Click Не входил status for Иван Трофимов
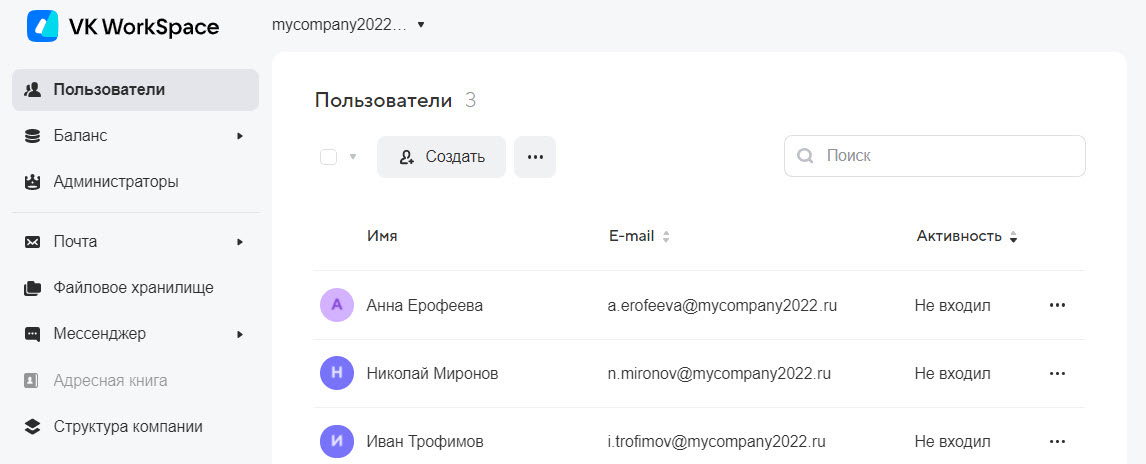Viewport: 1146px width, 464px height. (x=952, y=441)
